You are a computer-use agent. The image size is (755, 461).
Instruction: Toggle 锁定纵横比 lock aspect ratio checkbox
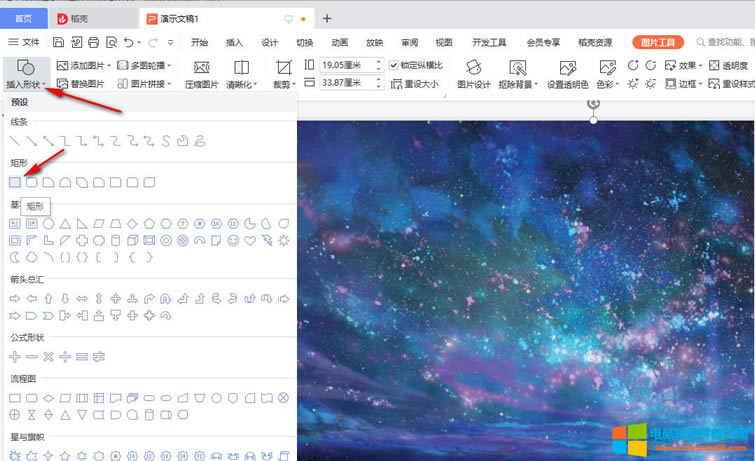pos(394,65)
